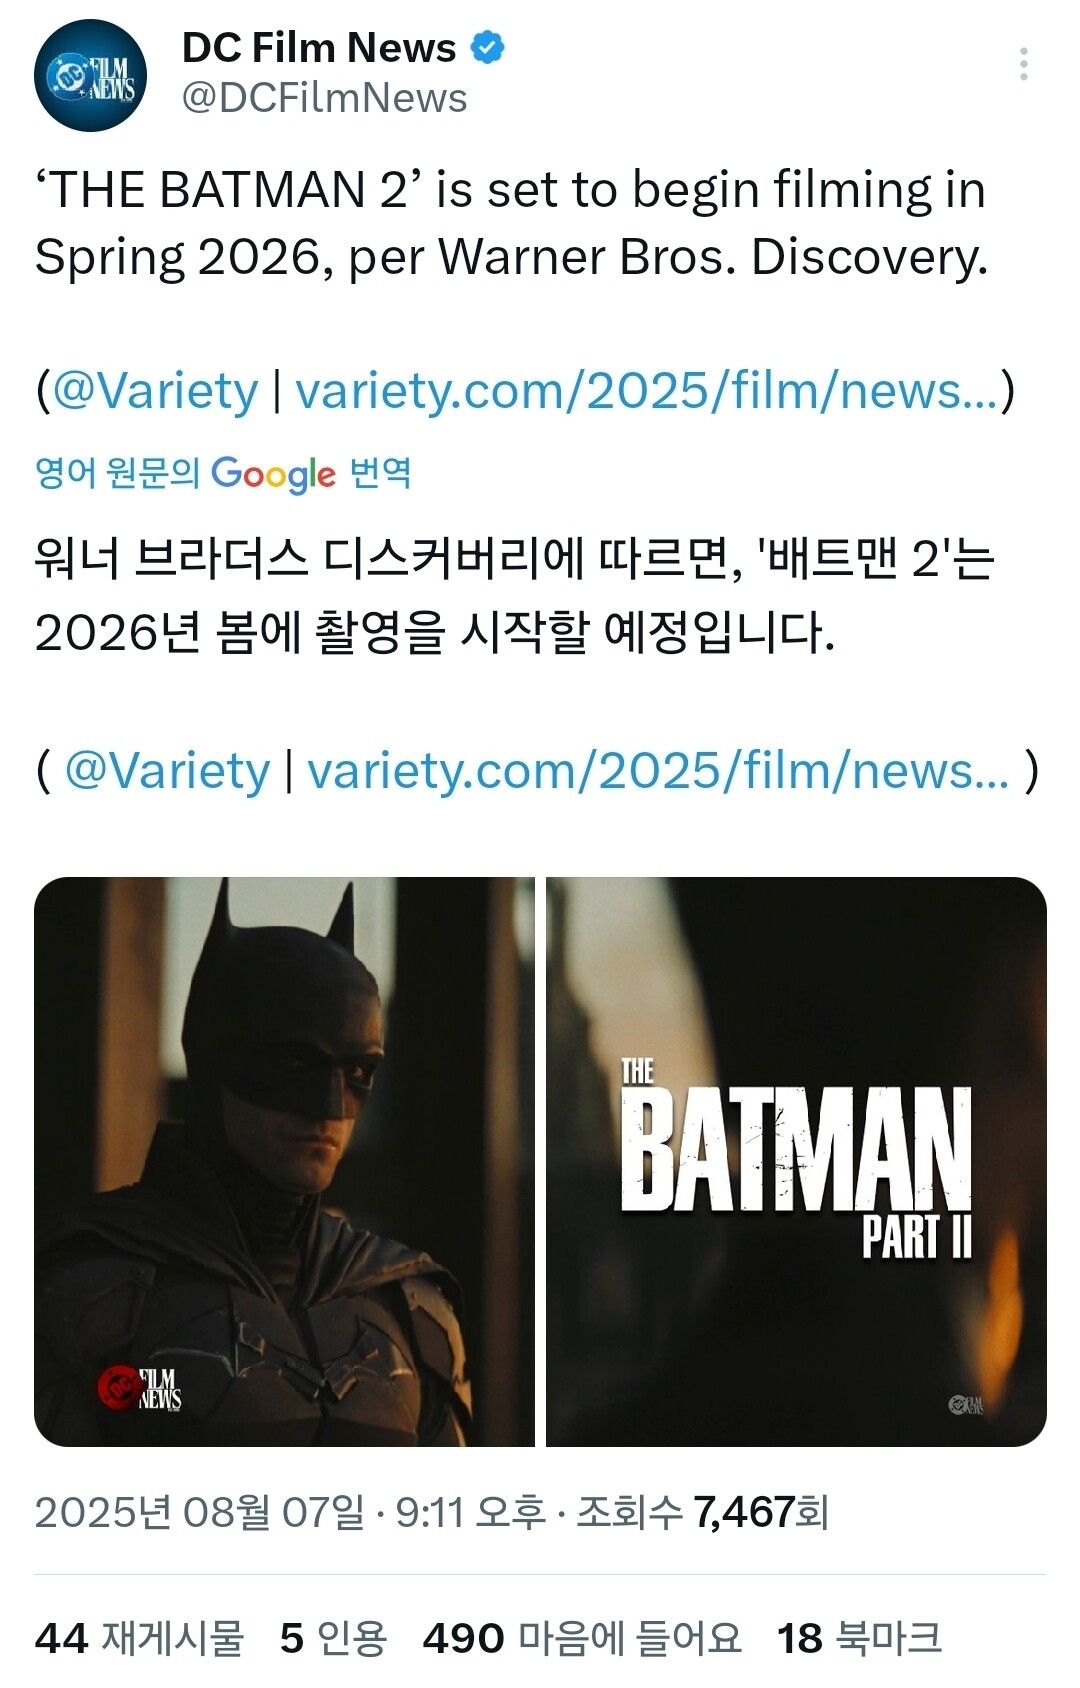Click the DC Film News display name
1080x1688 pixels.
click(x=319, y=47)
